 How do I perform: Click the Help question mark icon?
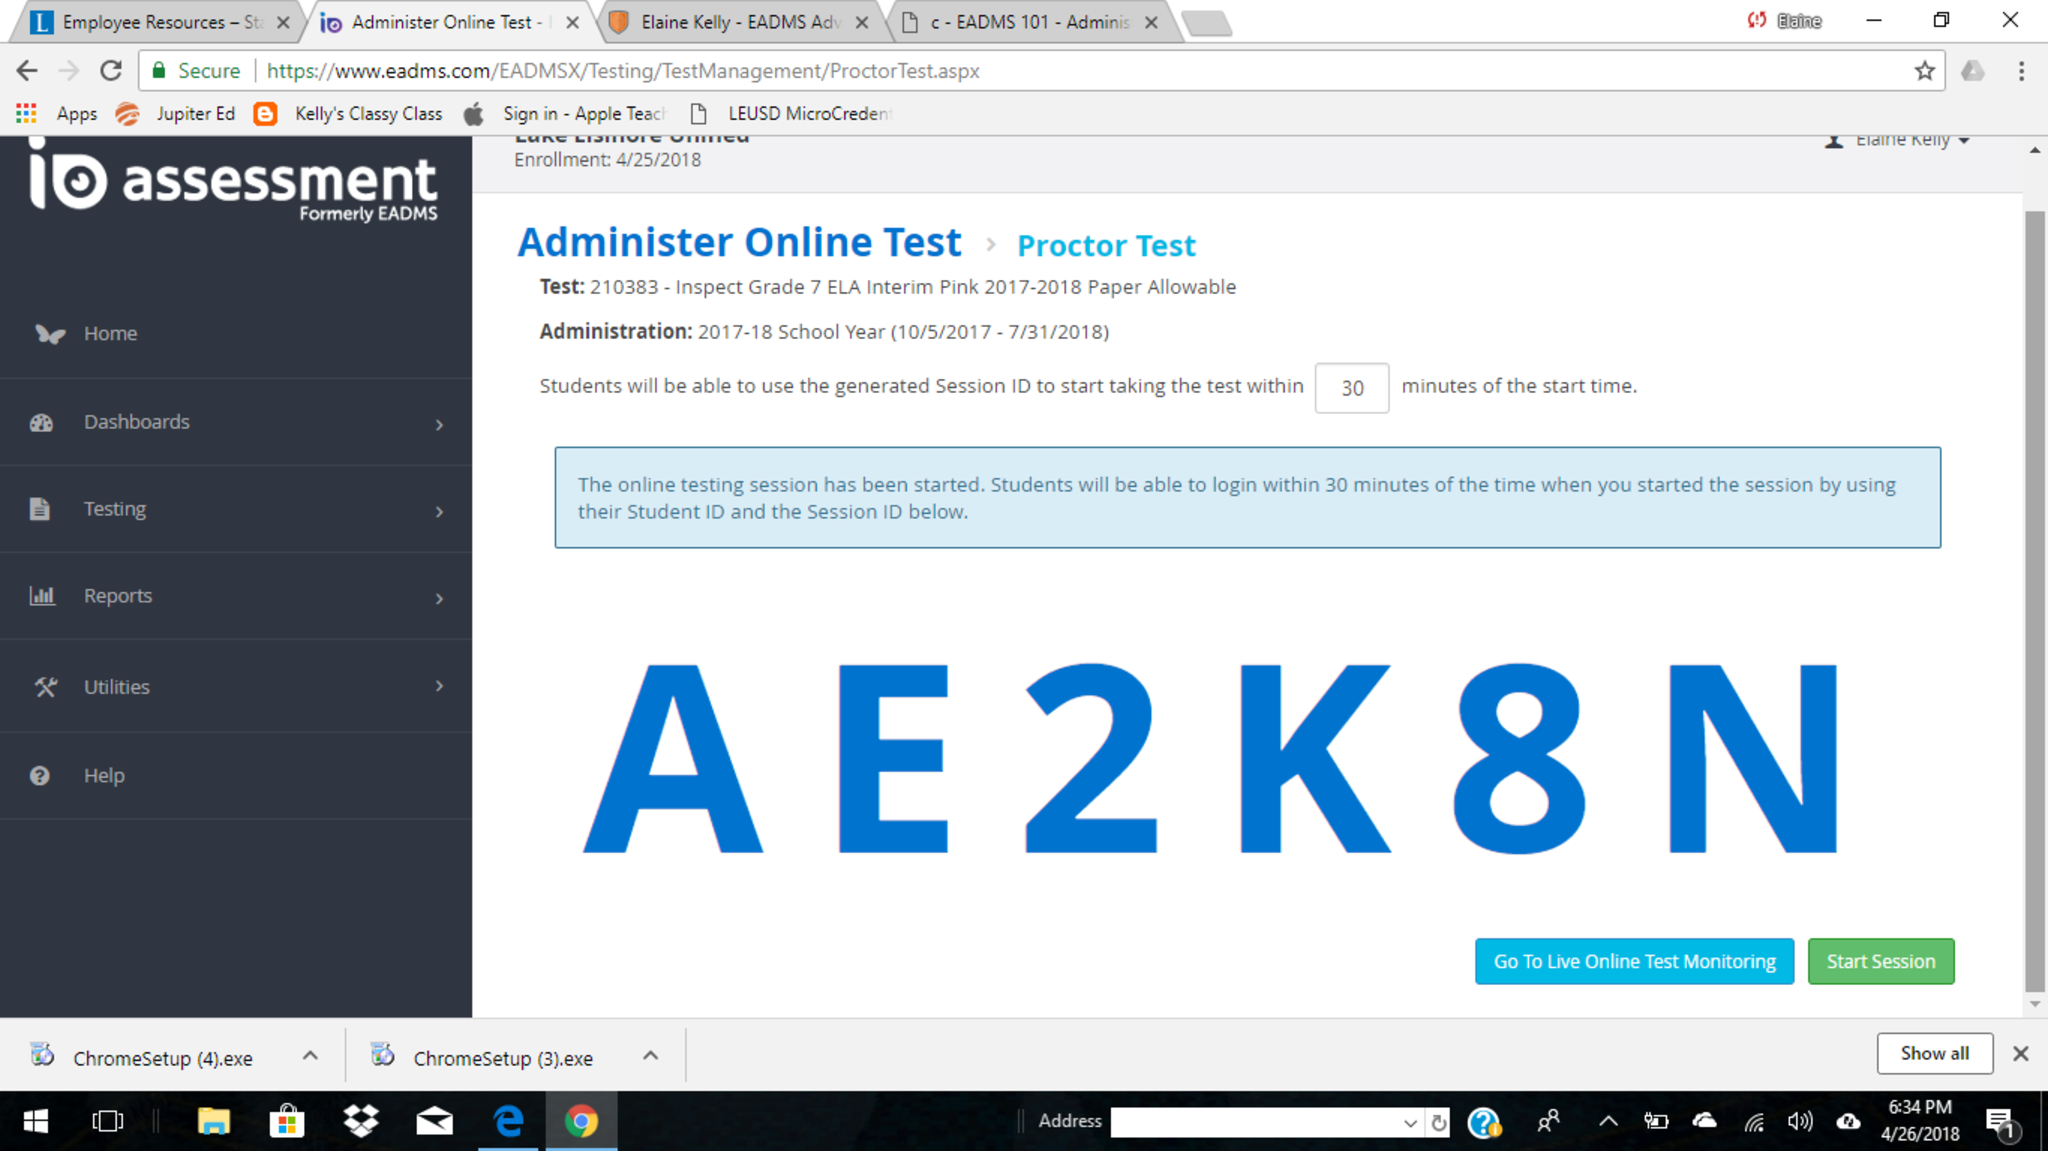point(40,776)
